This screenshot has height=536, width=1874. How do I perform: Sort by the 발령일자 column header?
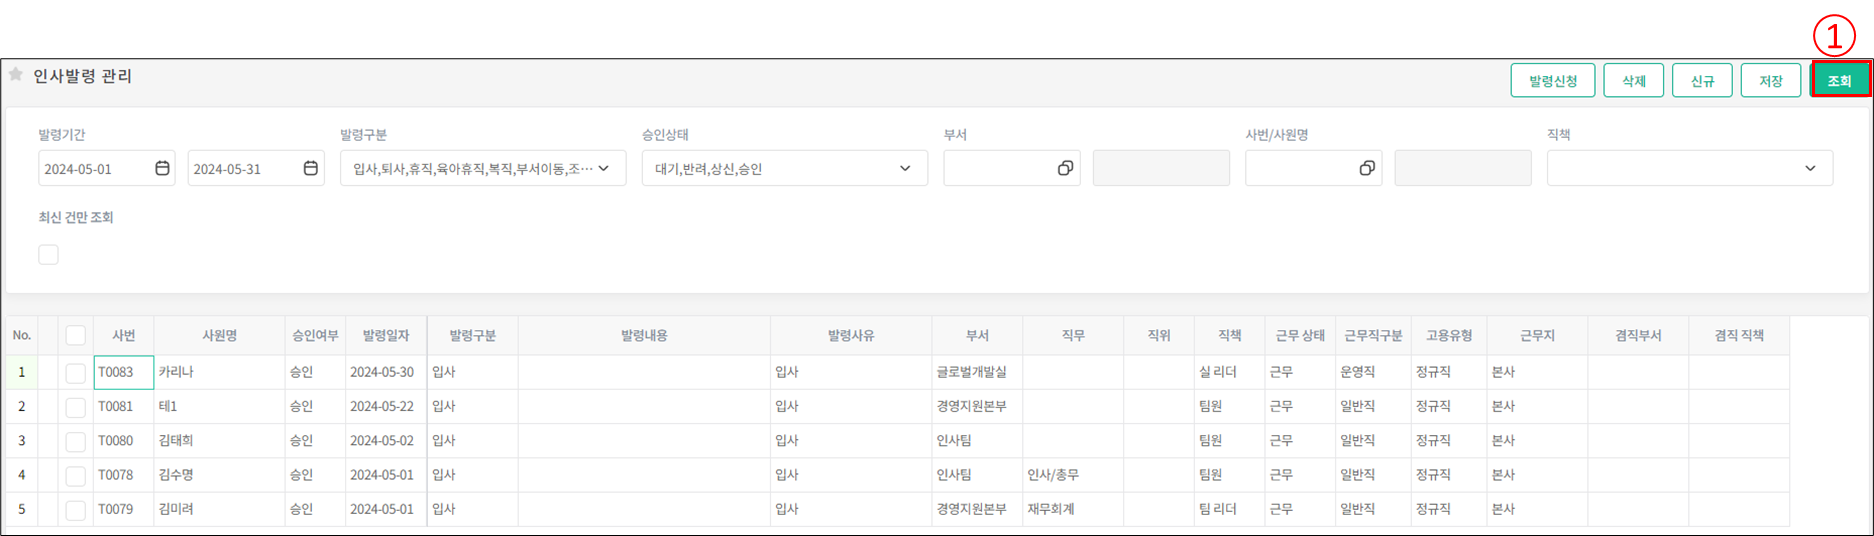click(x=386, y=336)
